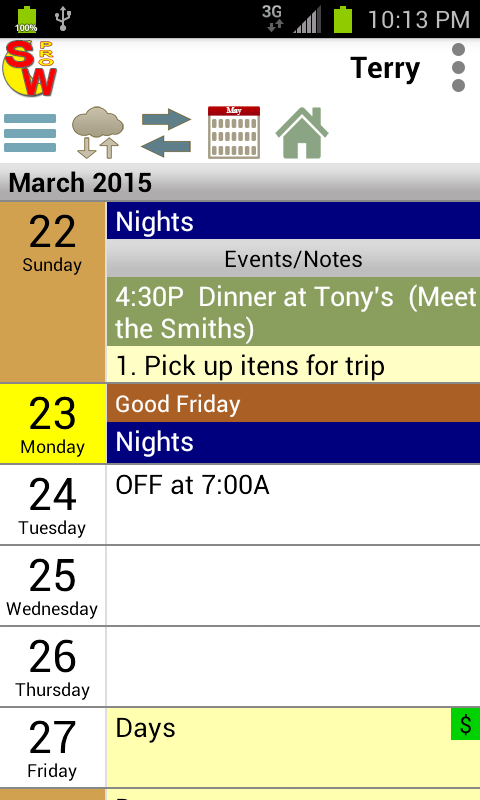Open the month calendar view icon
The width and height of the screenshot is (480, 800).
coord(234,133)
